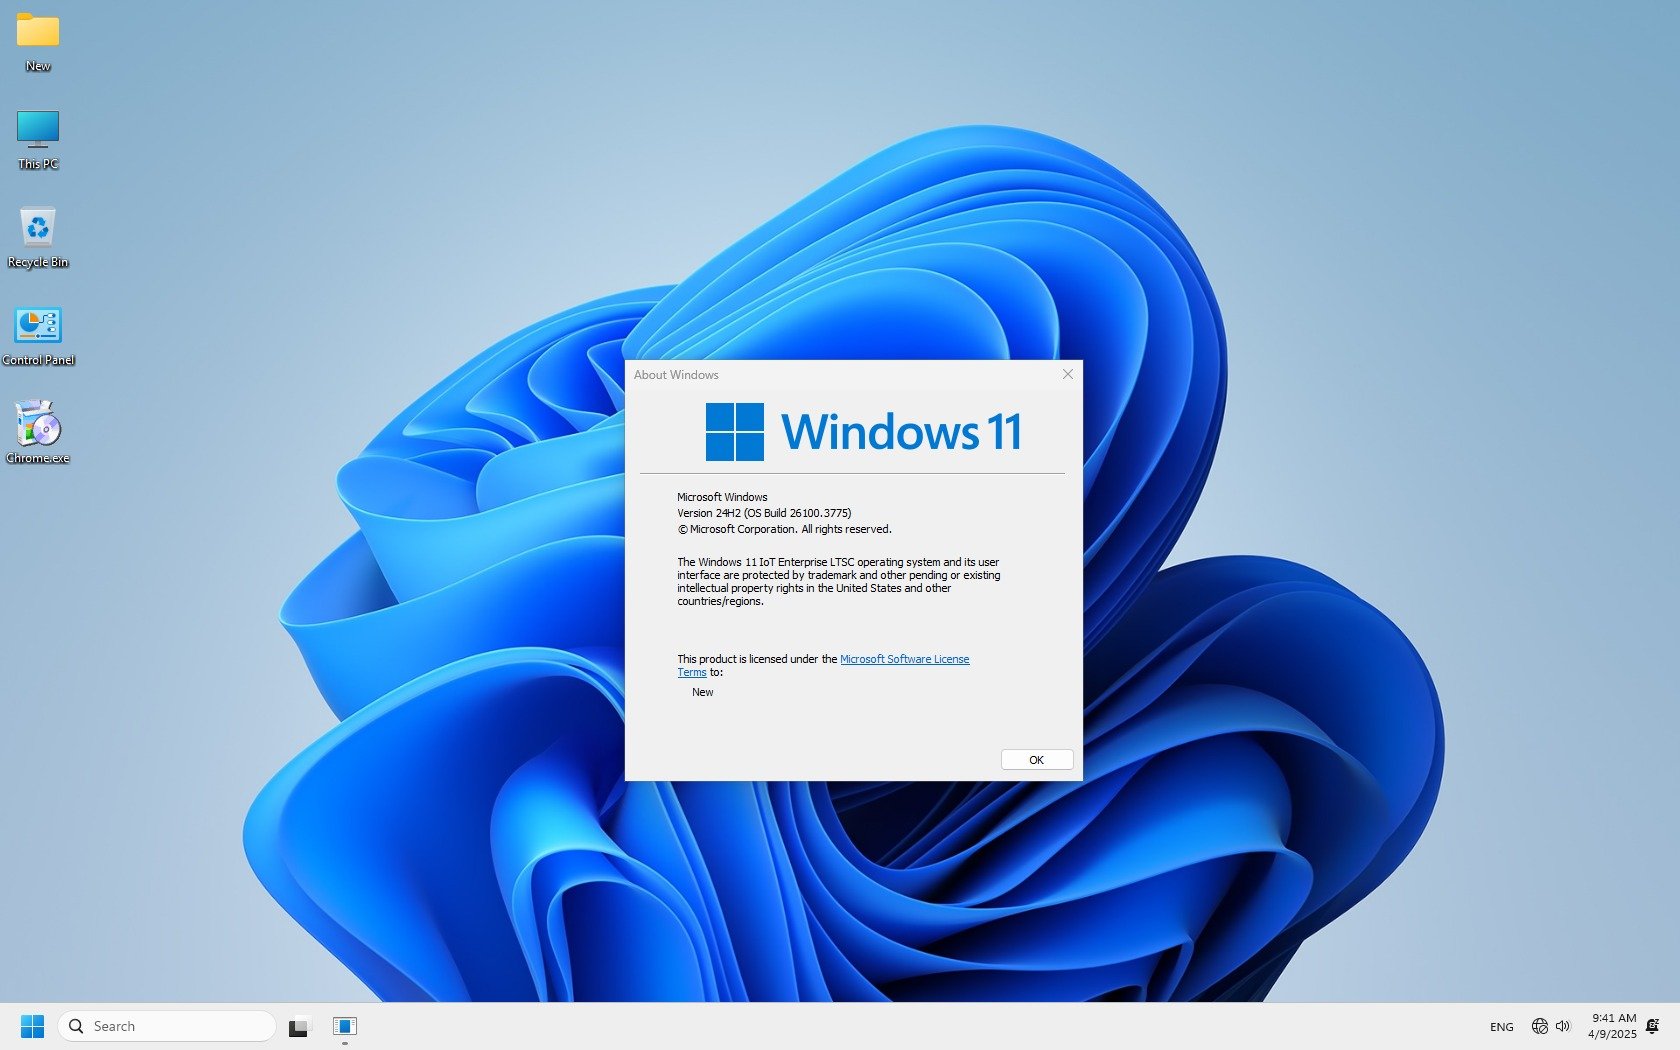The width and height of the screenshot is (1680, 1050).
Task: Click the taskbar Search box
Action: tap(167, 1026)
